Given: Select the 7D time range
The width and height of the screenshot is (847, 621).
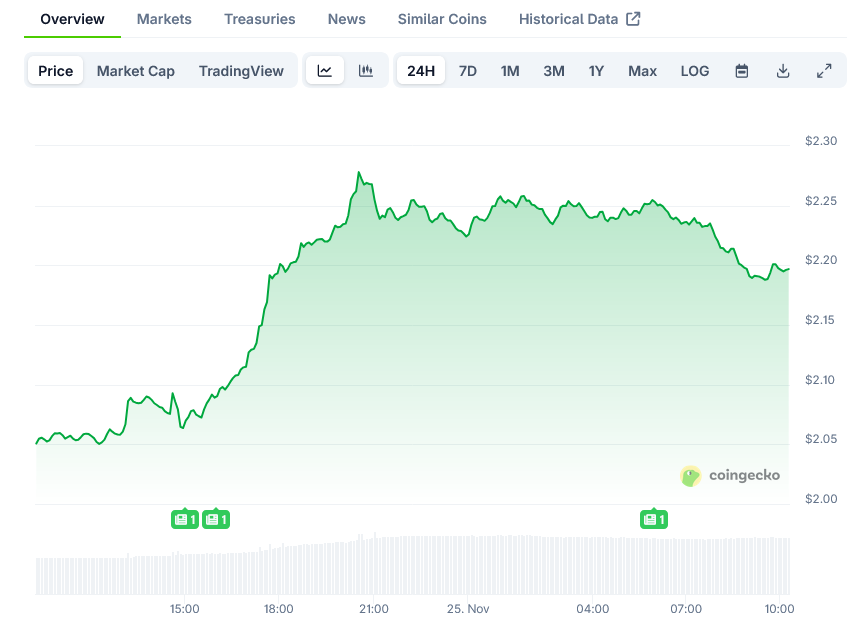Looking at the screenshot, I should [468, 71].
